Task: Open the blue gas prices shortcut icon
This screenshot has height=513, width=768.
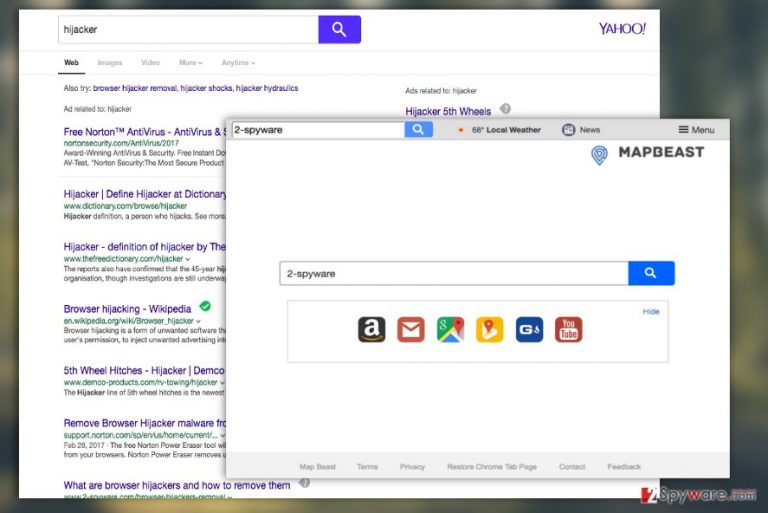Action: point(529,329)
